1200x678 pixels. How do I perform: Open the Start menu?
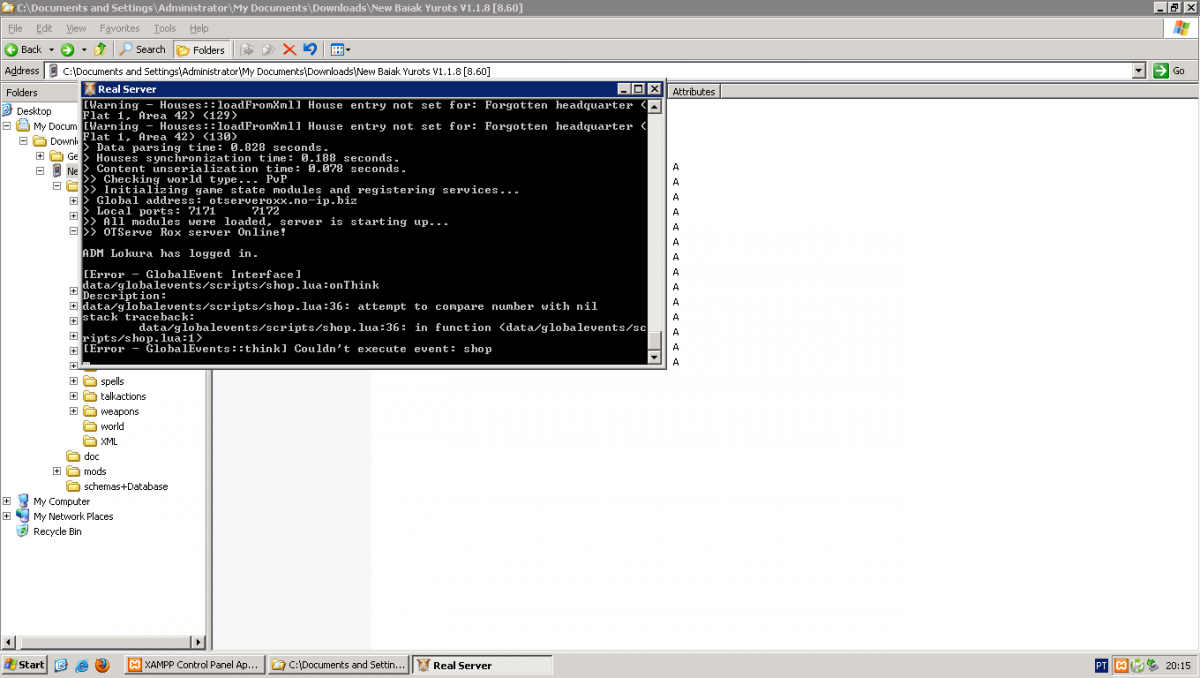click(25, 664)
